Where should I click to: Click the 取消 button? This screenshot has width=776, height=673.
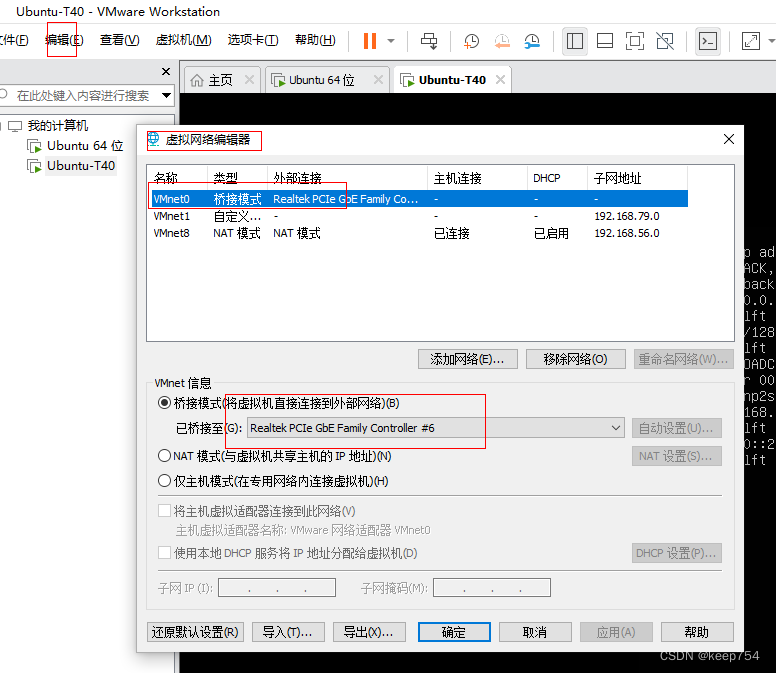tap(535, 632)
